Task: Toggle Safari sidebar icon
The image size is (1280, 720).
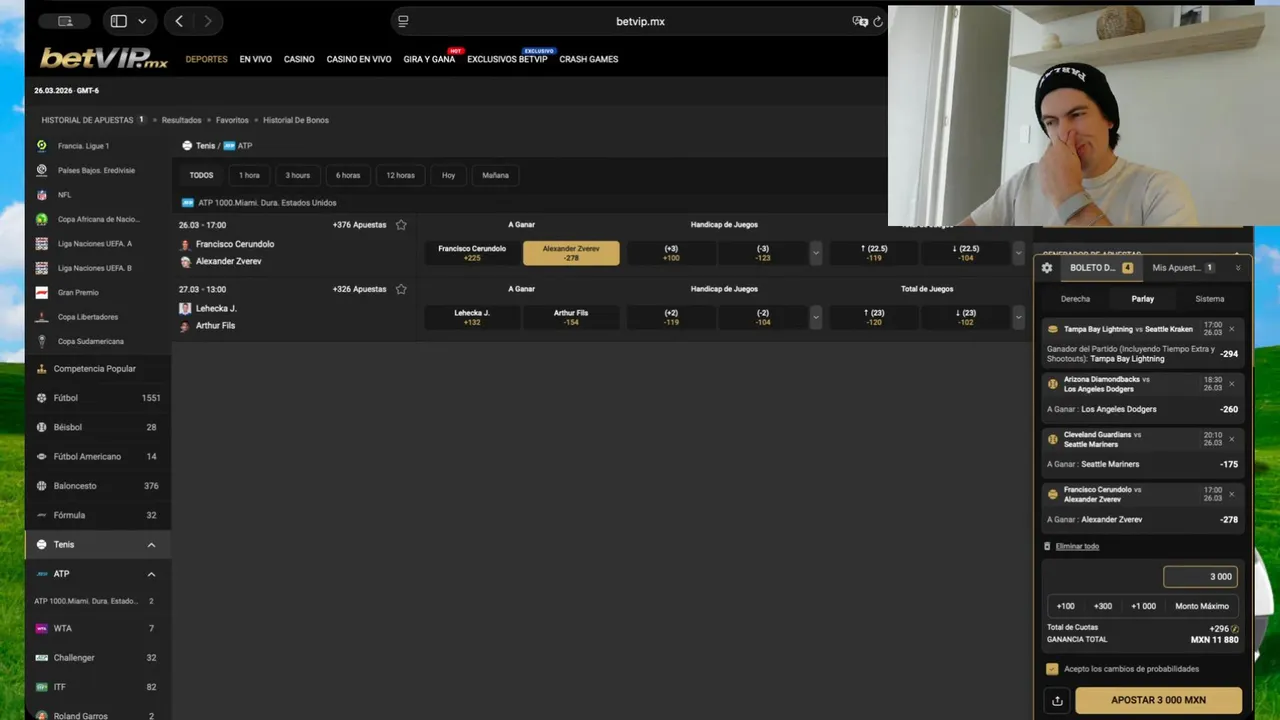Action: [118, 21]
